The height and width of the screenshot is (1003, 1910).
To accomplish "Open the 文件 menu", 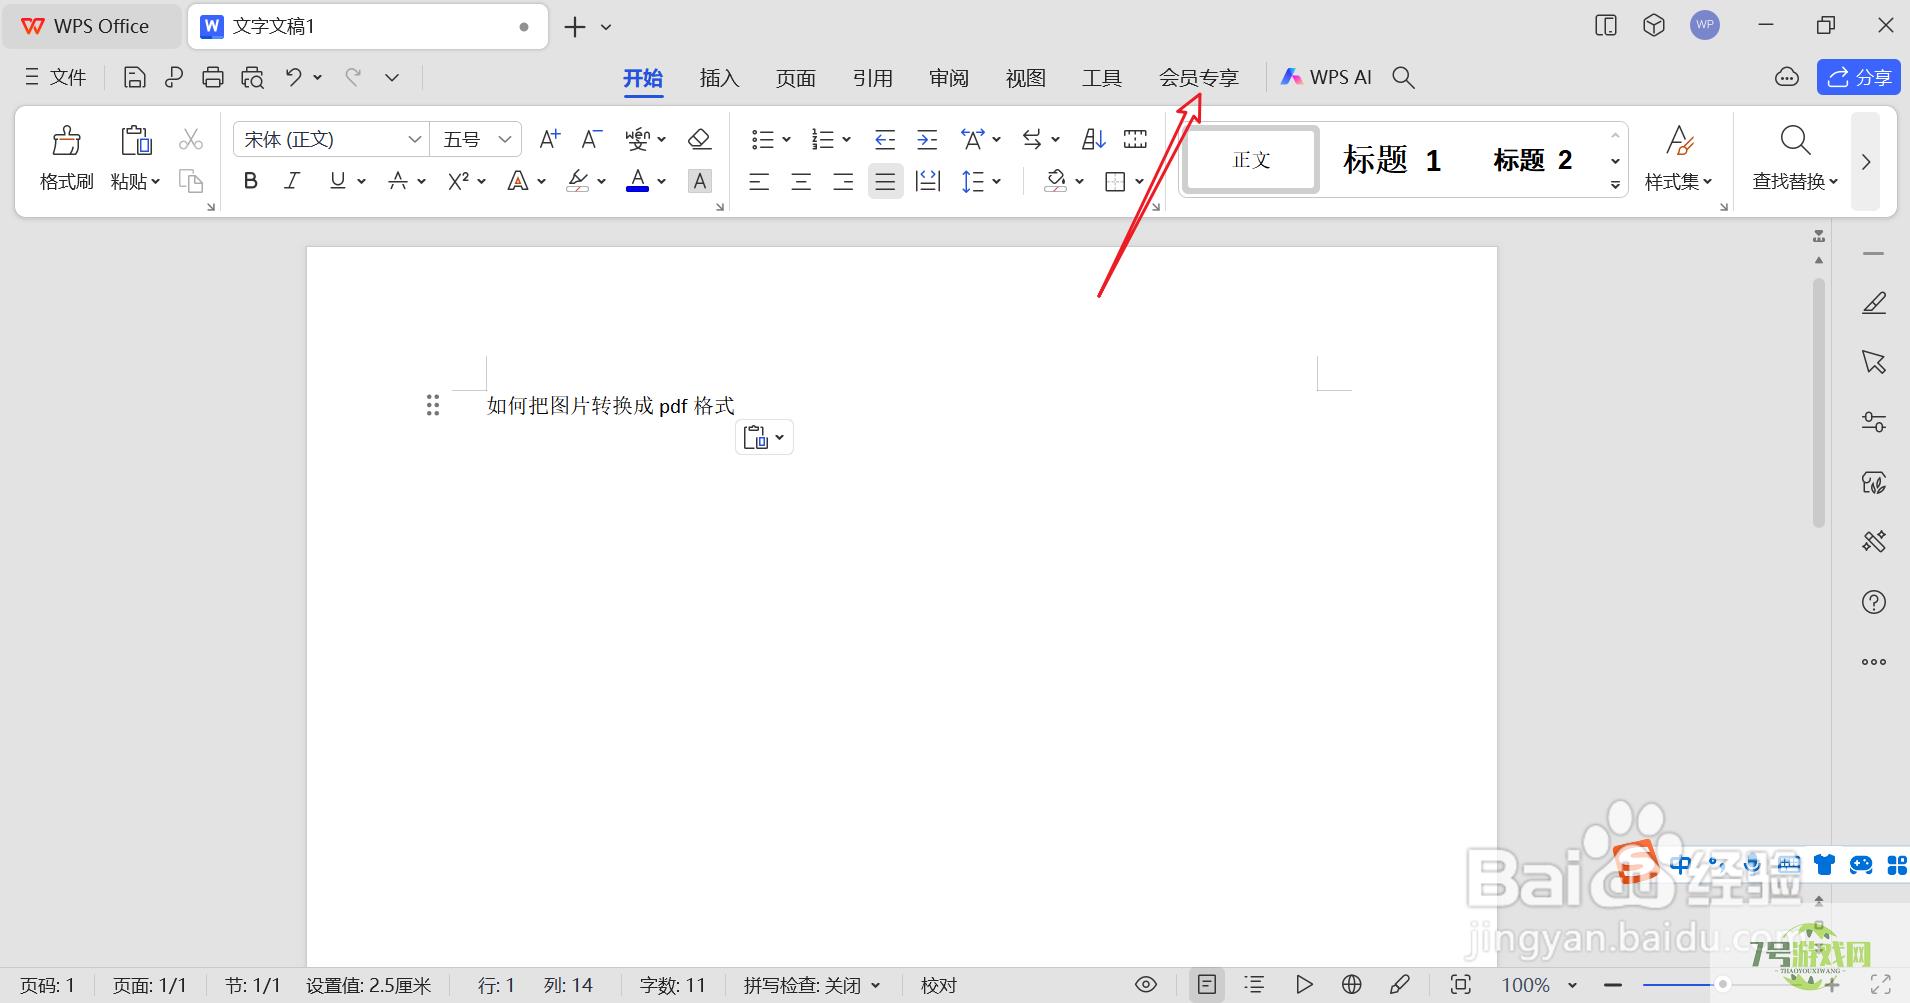I will click(x=55, y=77).
